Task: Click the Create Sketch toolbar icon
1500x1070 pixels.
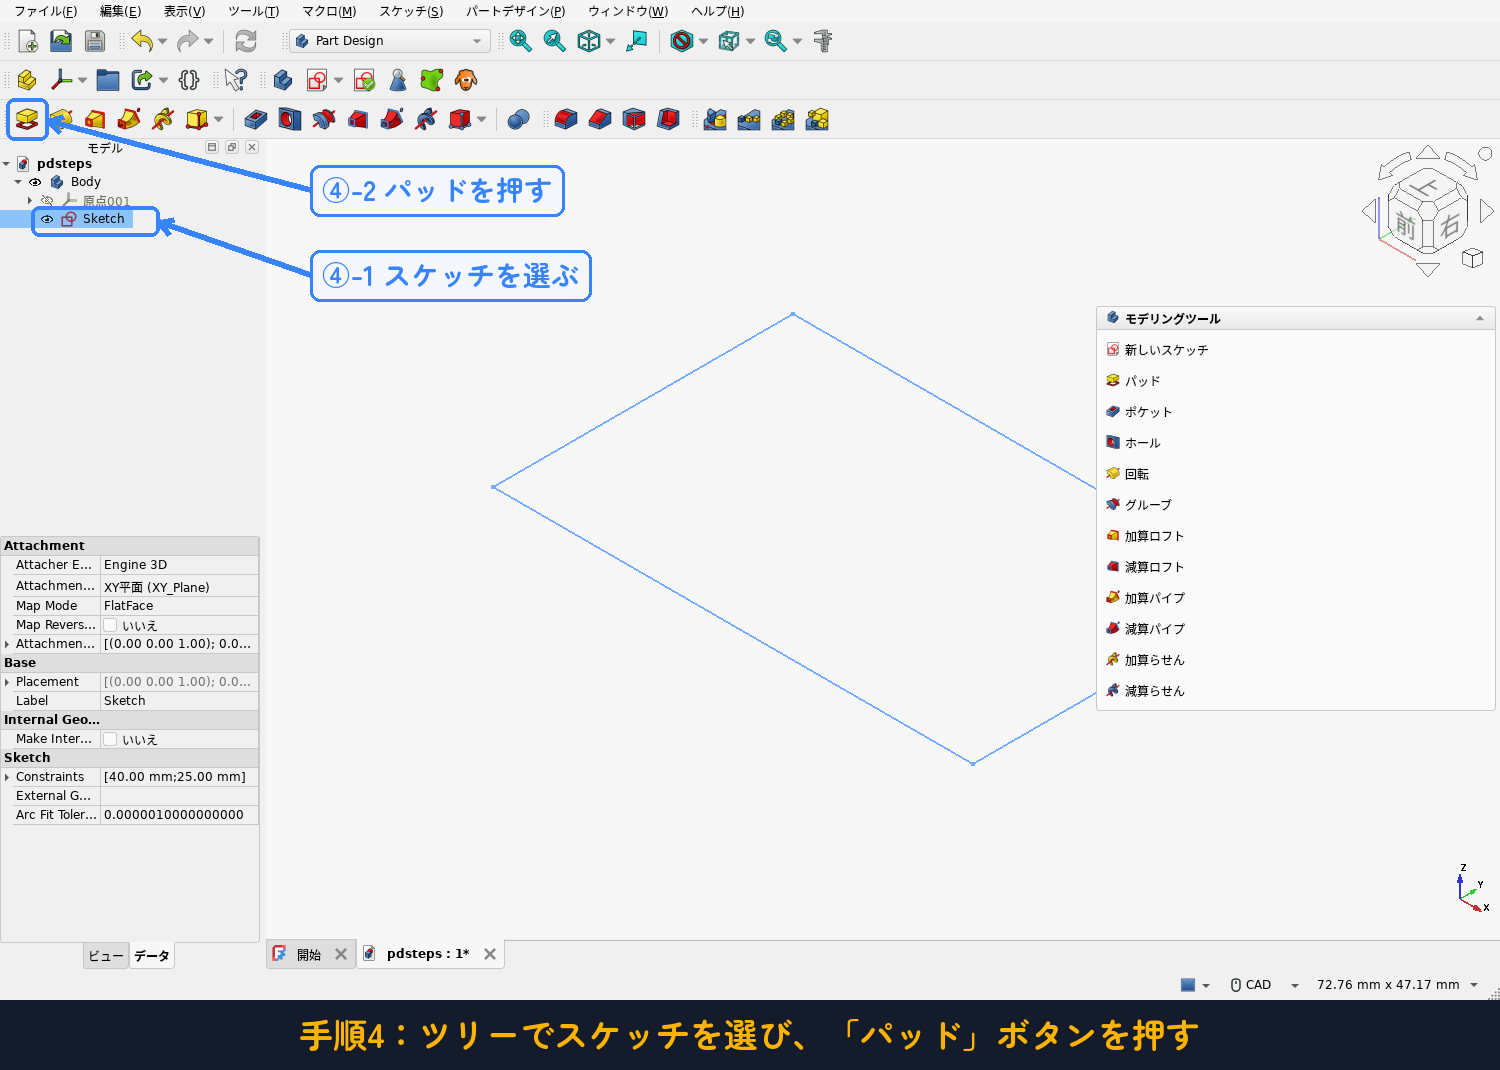Action: pos(317,80)
